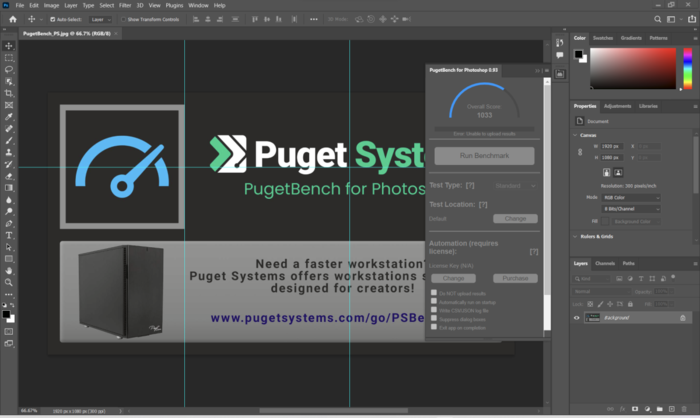Screen dimensions: 700x418
Task: Open the Comments panel icon
Action: pyautogui.click(x=559, y=55)
